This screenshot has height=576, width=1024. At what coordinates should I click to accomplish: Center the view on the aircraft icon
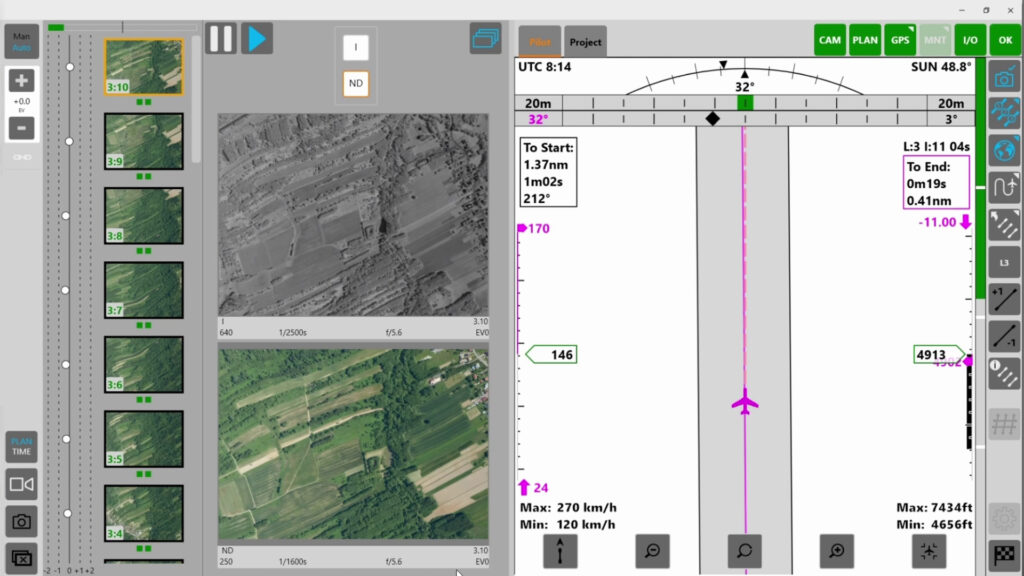[x=929, y=551]
